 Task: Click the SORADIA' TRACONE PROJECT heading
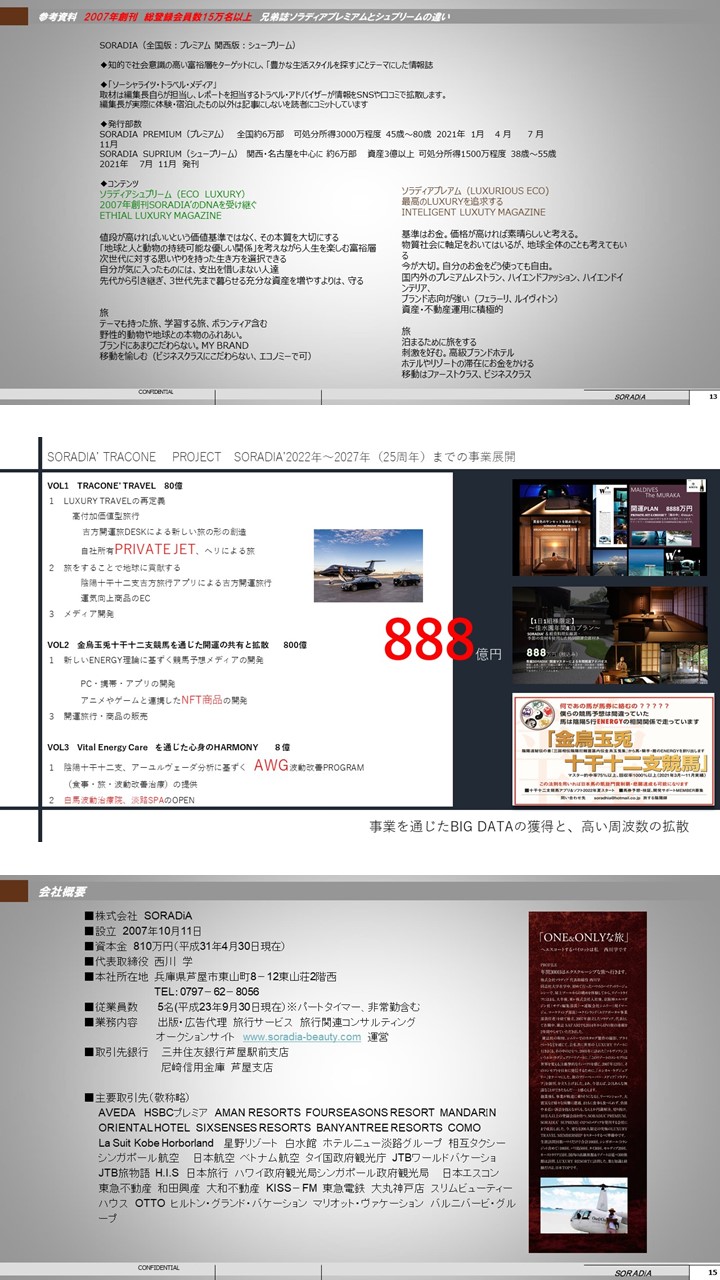pos(281,457)
